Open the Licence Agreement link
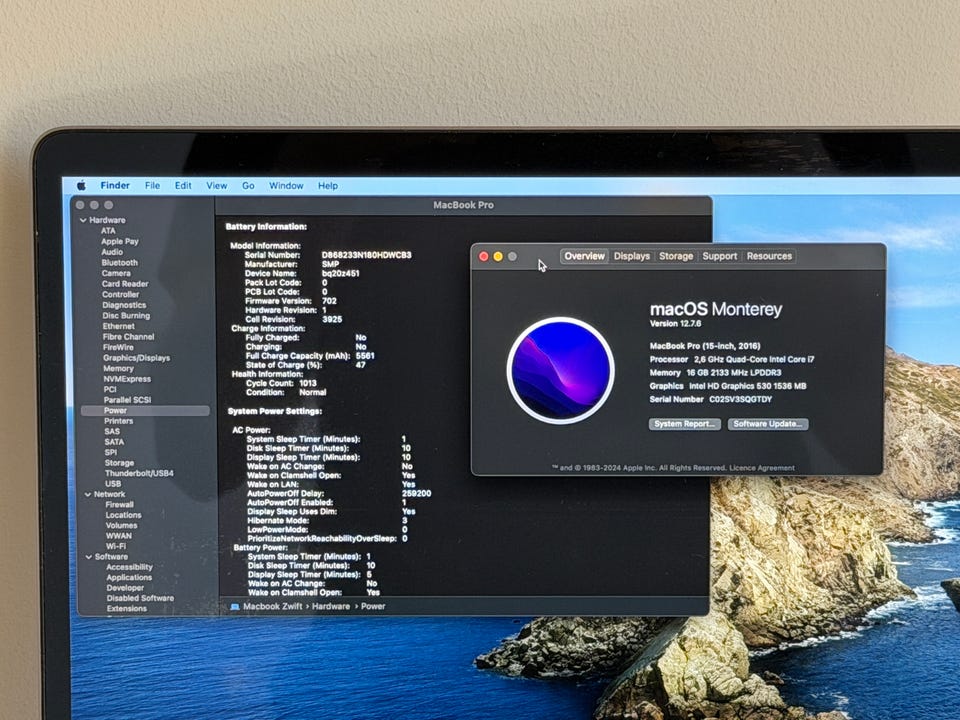Screen dimensions: 960x720 click(762, 468)
